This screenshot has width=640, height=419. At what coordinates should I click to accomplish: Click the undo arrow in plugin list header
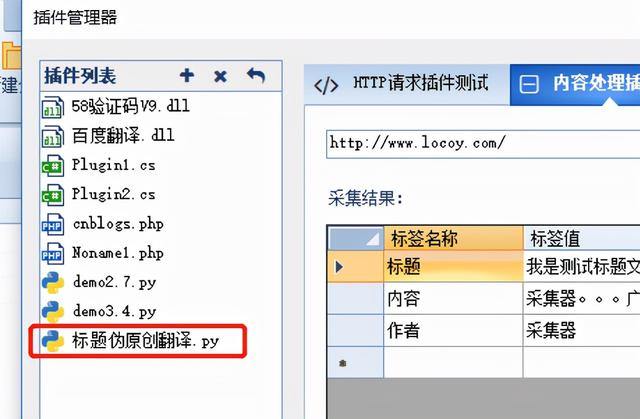click(x=256, y=75)
